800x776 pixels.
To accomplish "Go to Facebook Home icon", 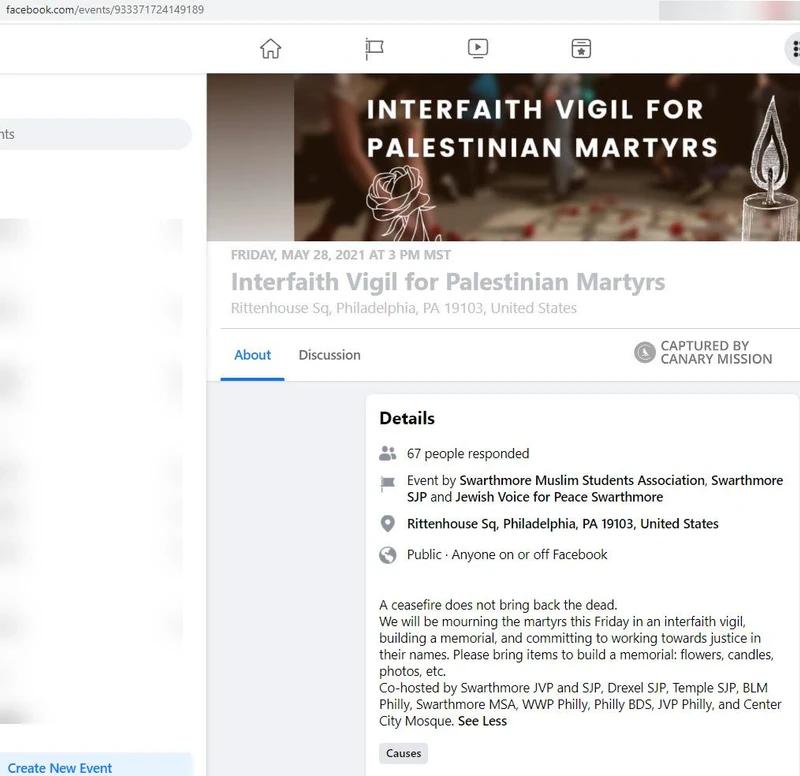I will tap(270, 49).
